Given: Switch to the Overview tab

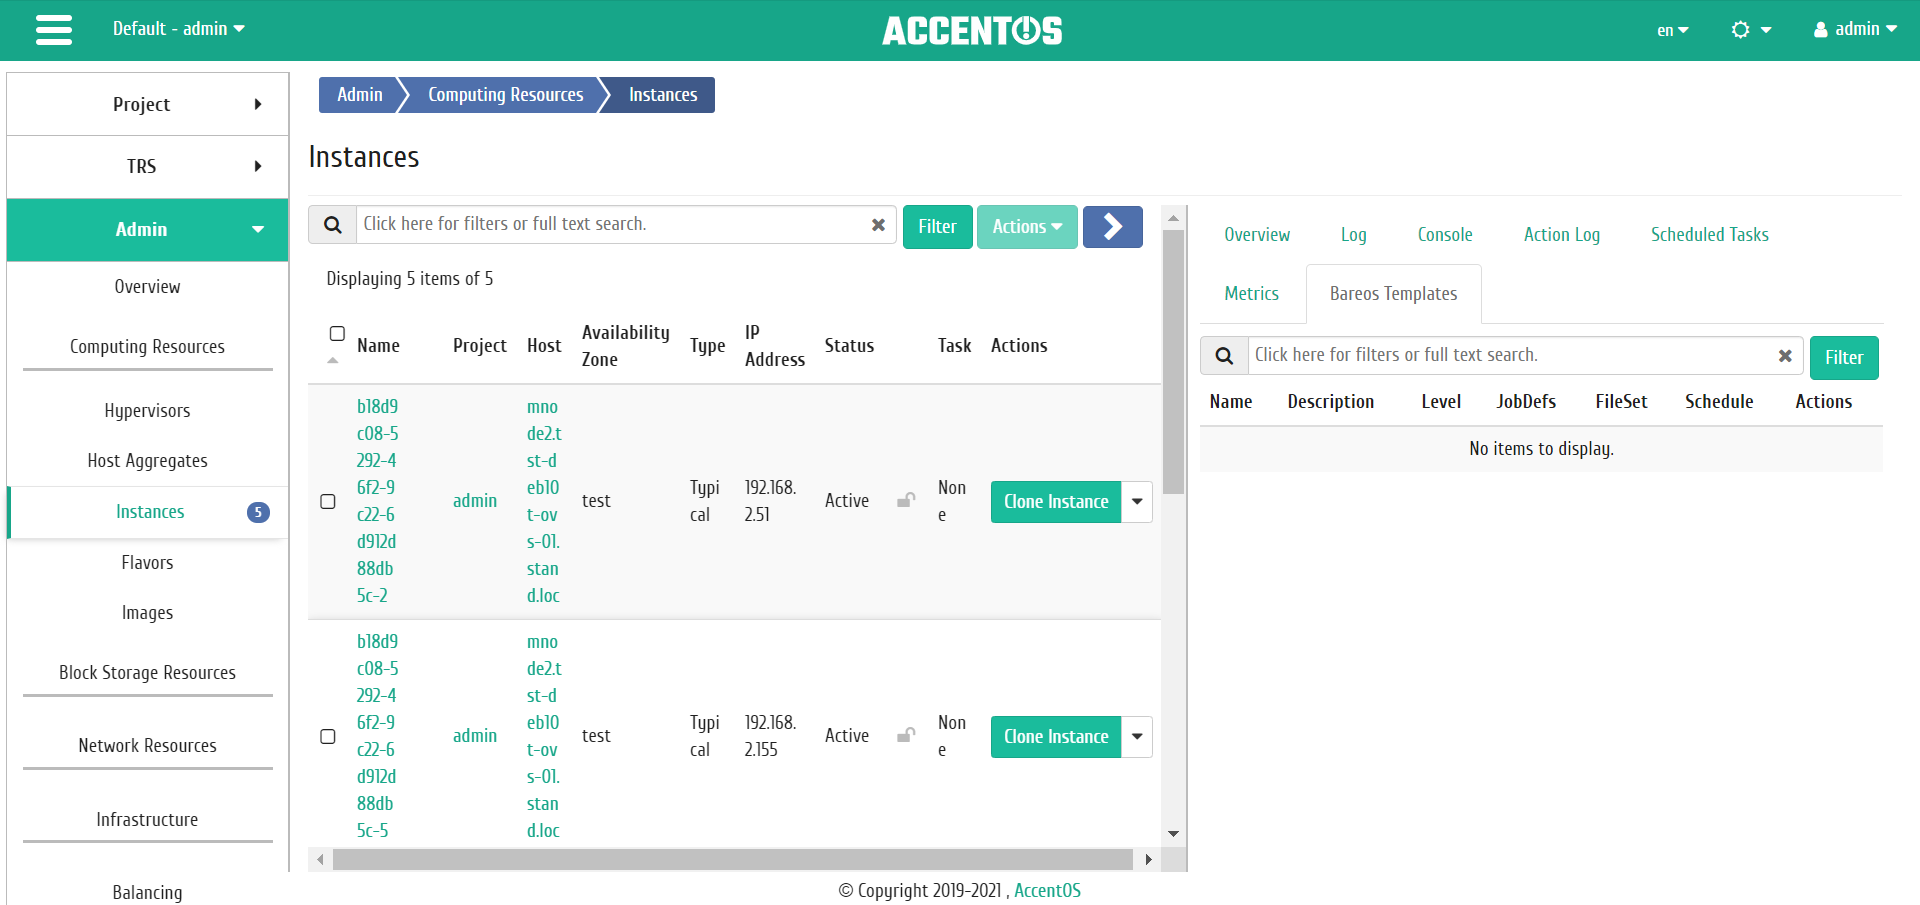Looking at the screenshot, I should [1257, 235].
